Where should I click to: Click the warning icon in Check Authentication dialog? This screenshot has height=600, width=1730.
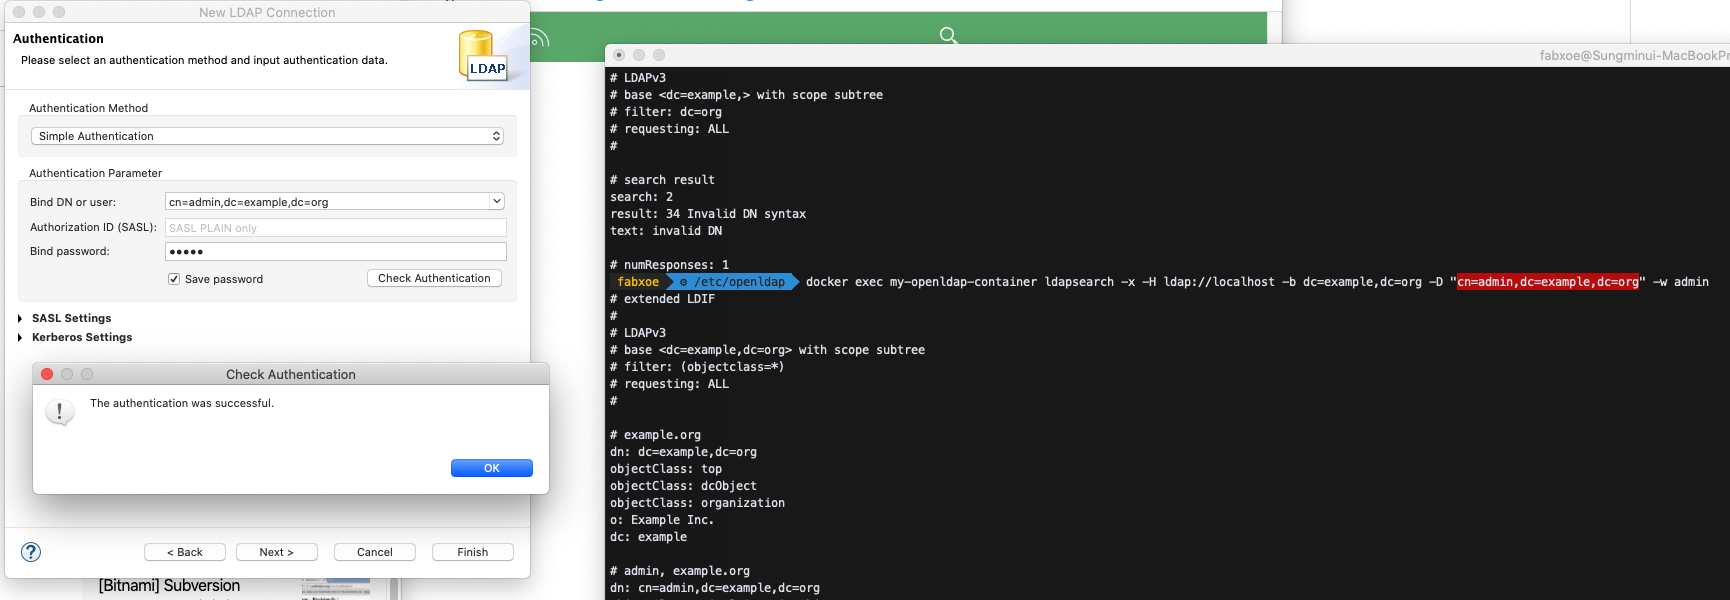pos(60,411)
